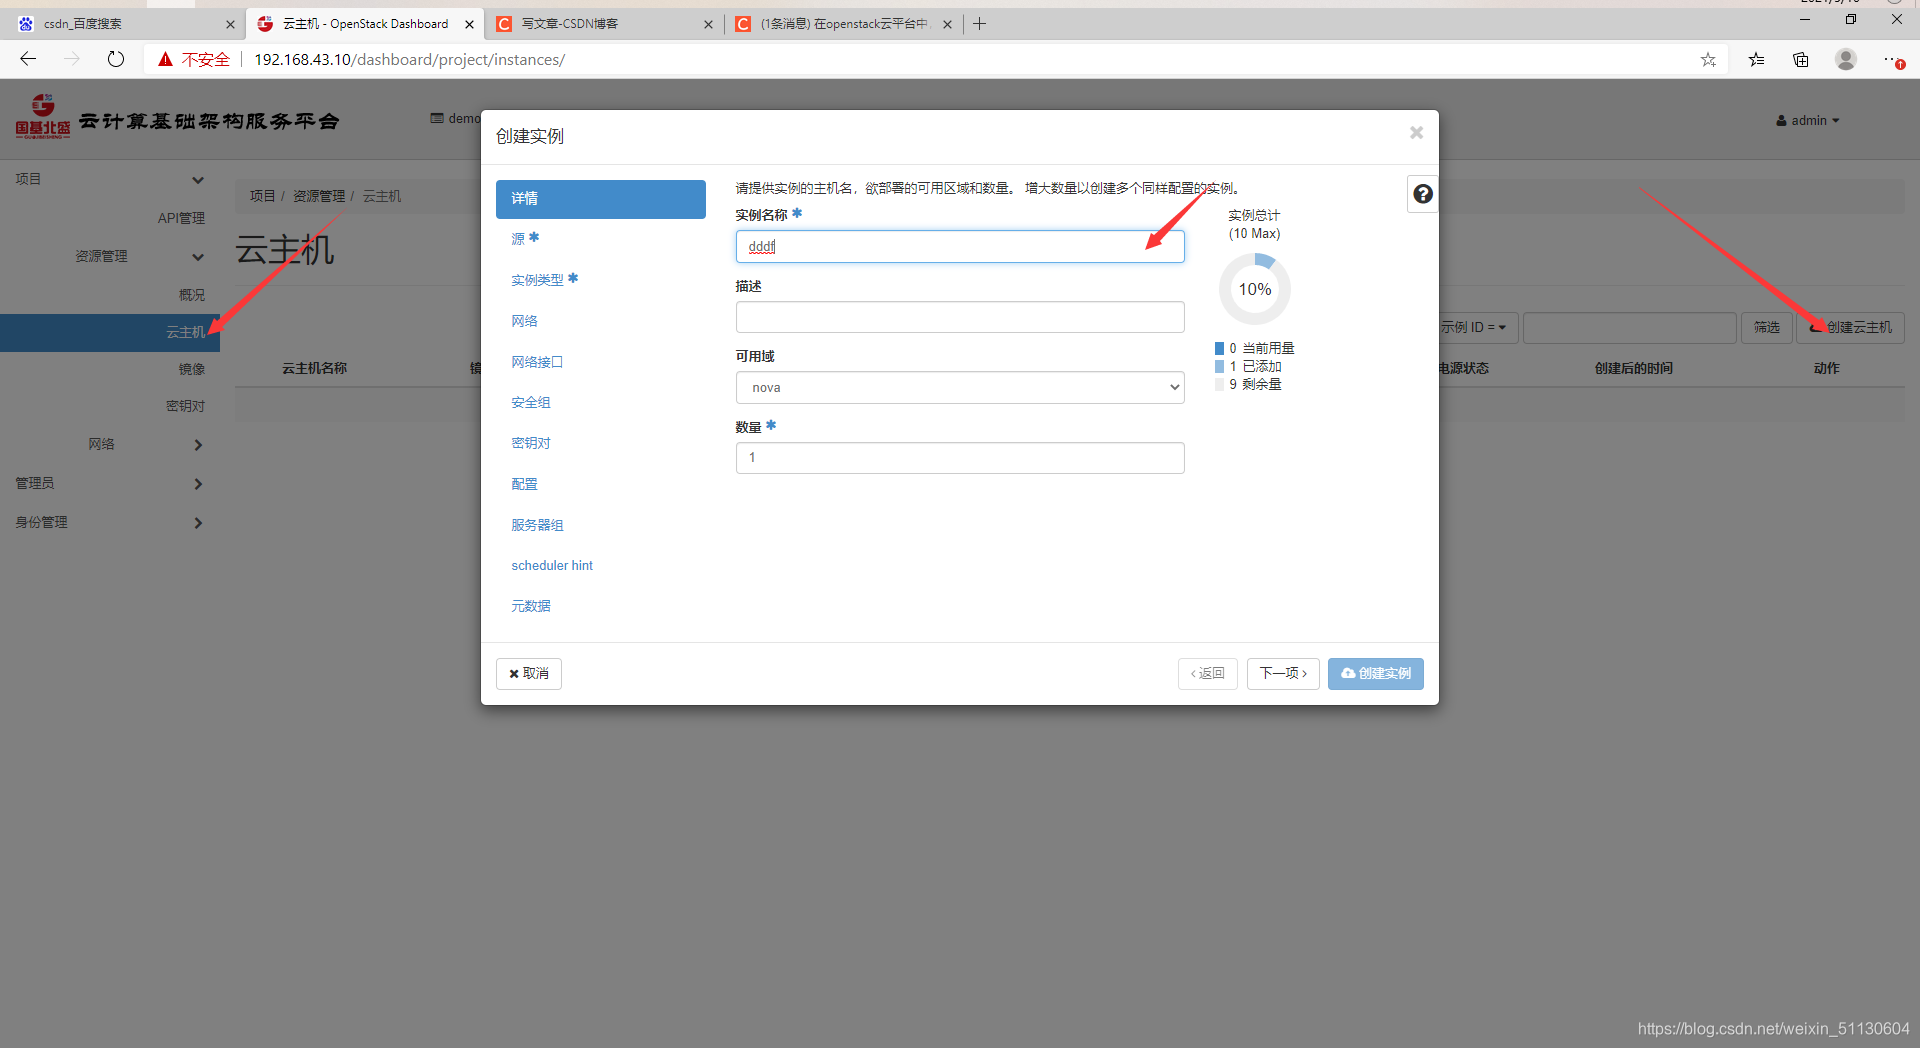Screen dimensions: 1920x1048
Task: Click the 实例名称 input field
Action: point(960,246)
